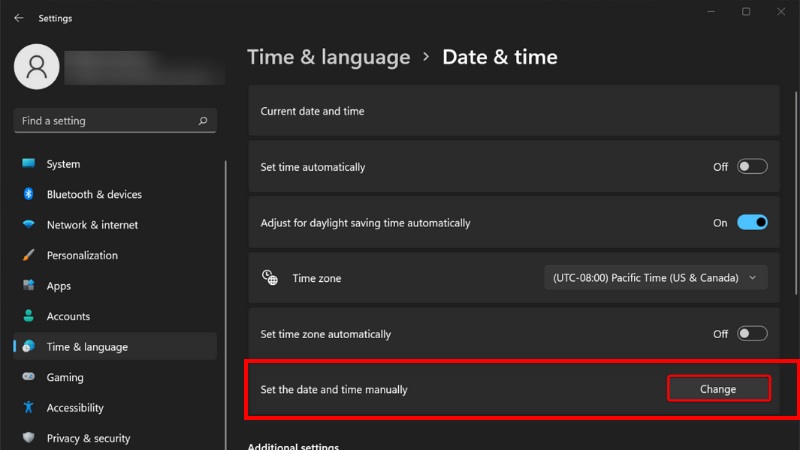
Task: Click the Change button for manual time
Action: pos(718,389)
